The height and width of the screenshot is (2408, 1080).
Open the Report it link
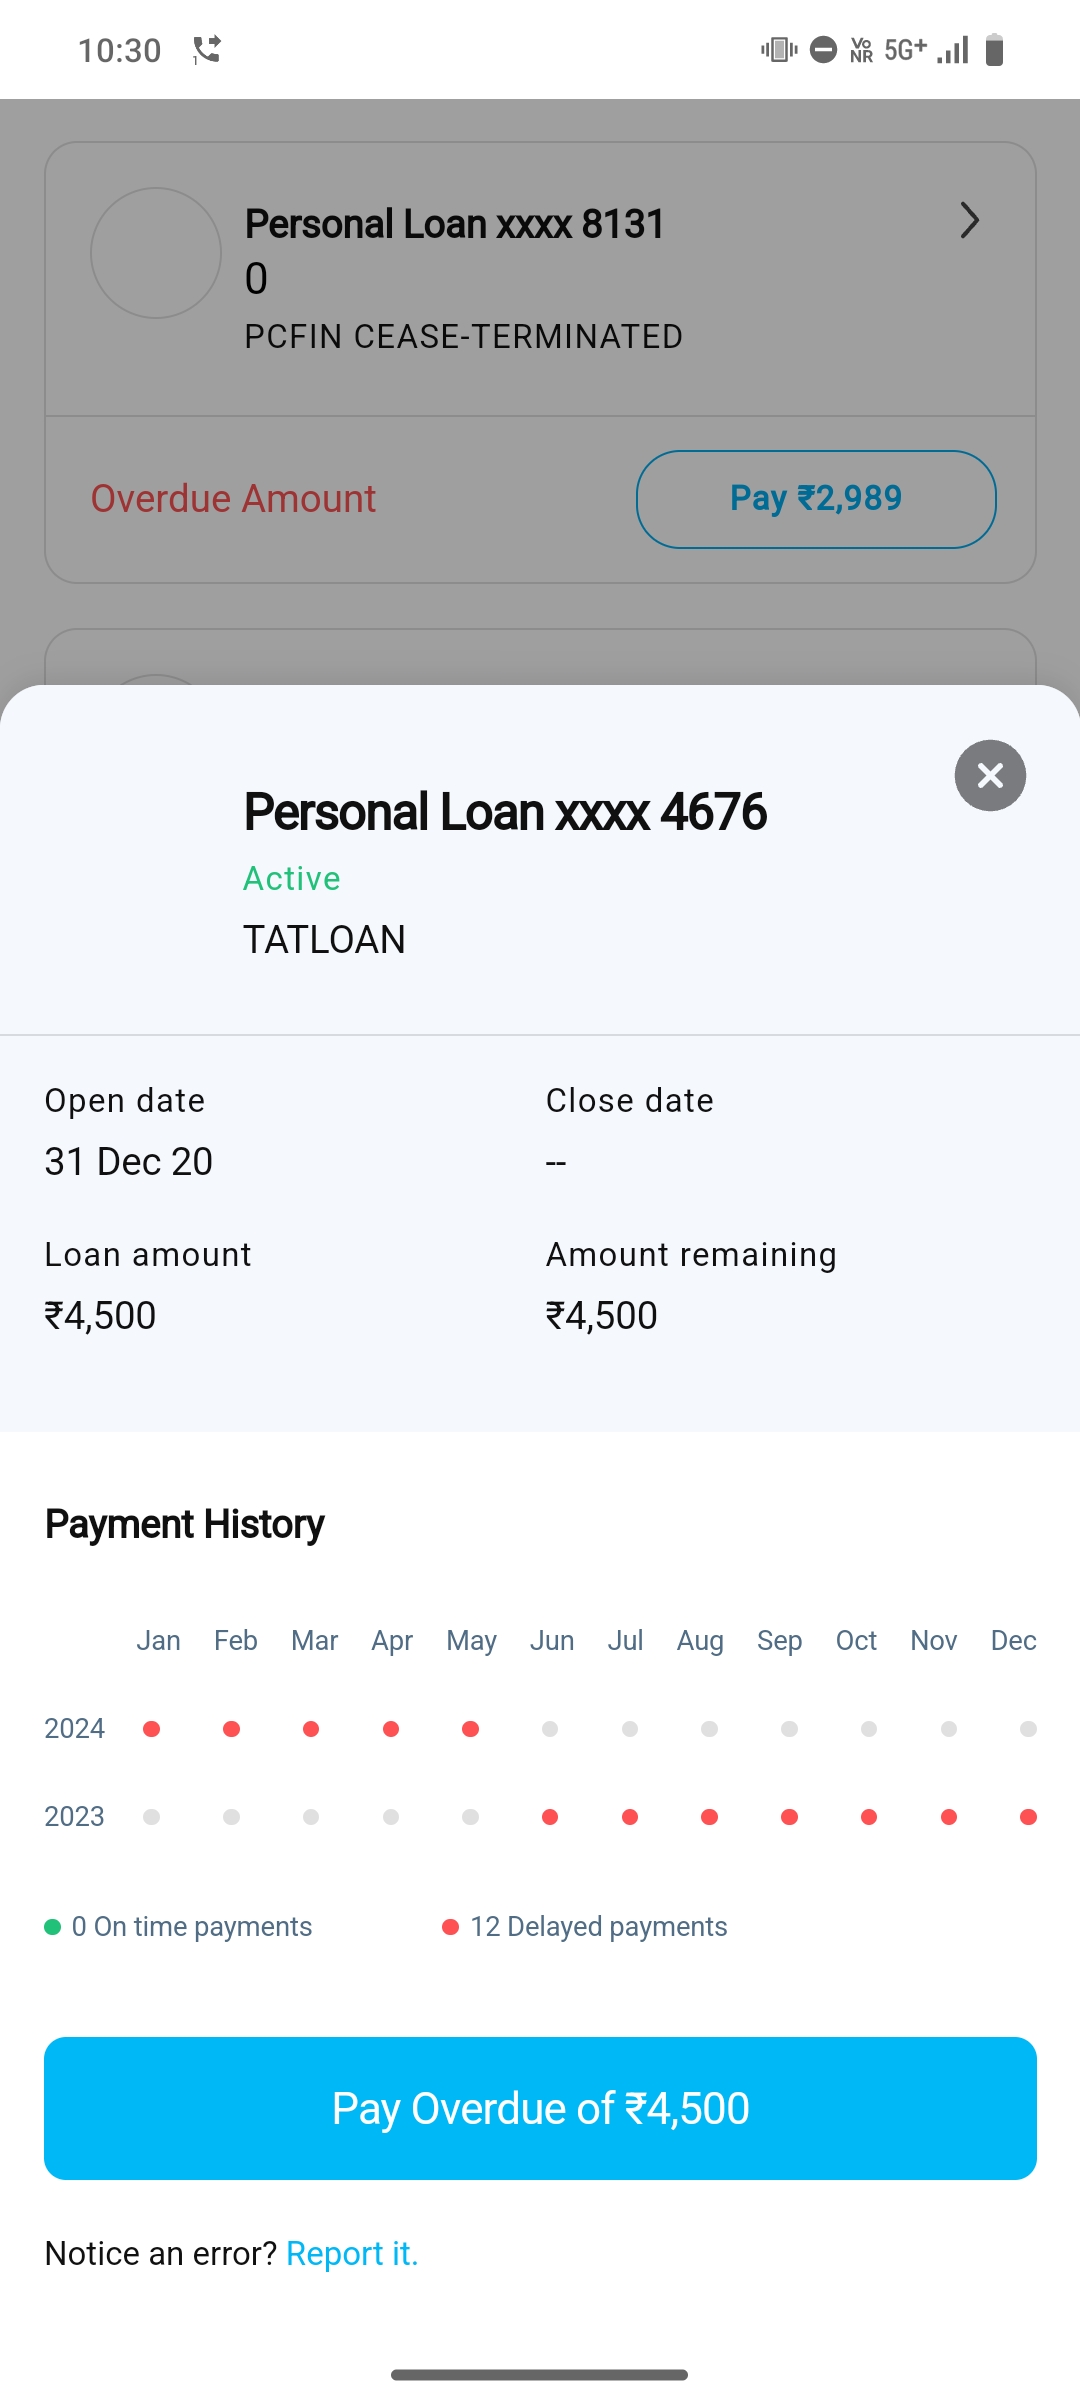[x=352, y=2253]
